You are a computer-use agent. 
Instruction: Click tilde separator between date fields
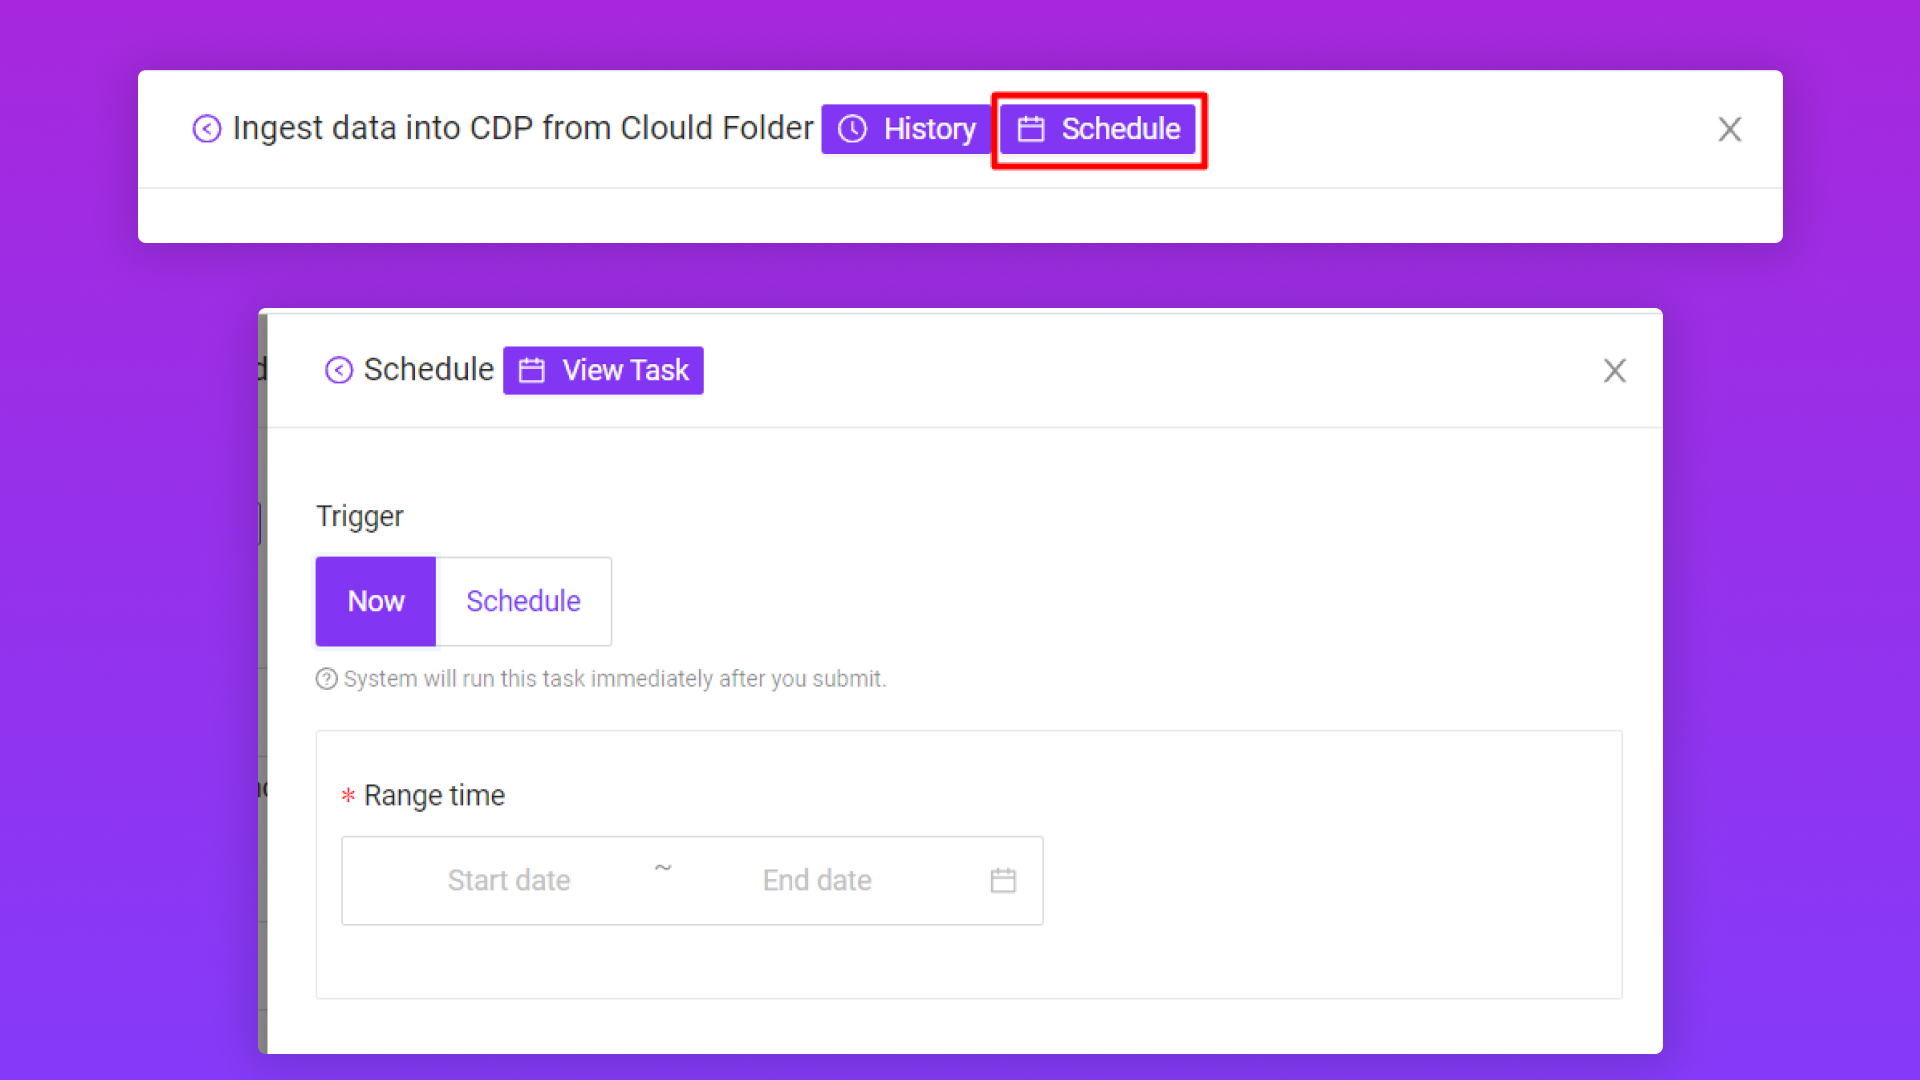663,868
